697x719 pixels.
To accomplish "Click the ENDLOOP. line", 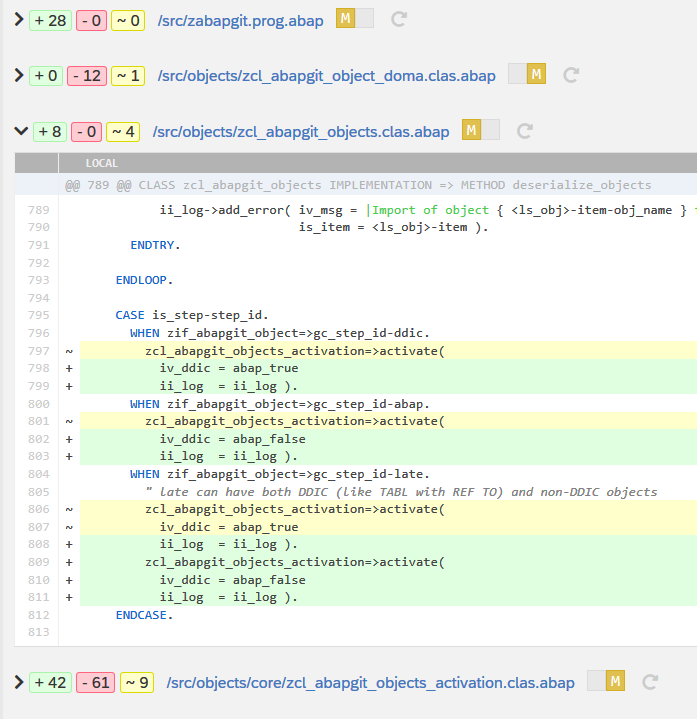I will click(144, 280).
